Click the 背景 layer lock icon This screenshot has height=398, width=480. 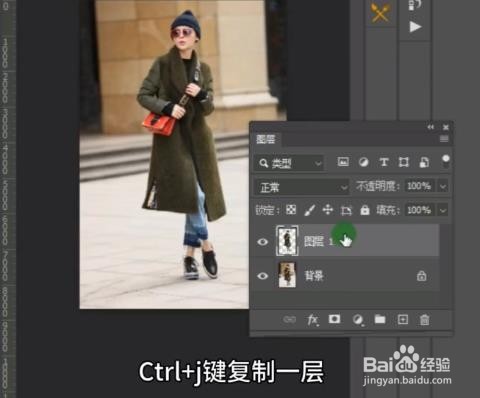(x=422, y=276)
